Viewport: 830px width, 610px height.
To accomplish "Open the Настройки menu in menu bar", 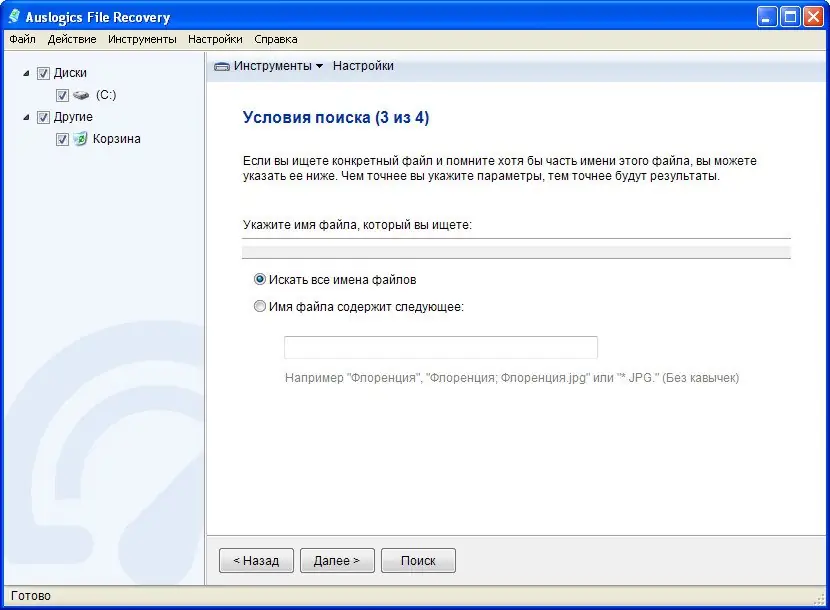I will pyautogui.click(x=215, y=39).
